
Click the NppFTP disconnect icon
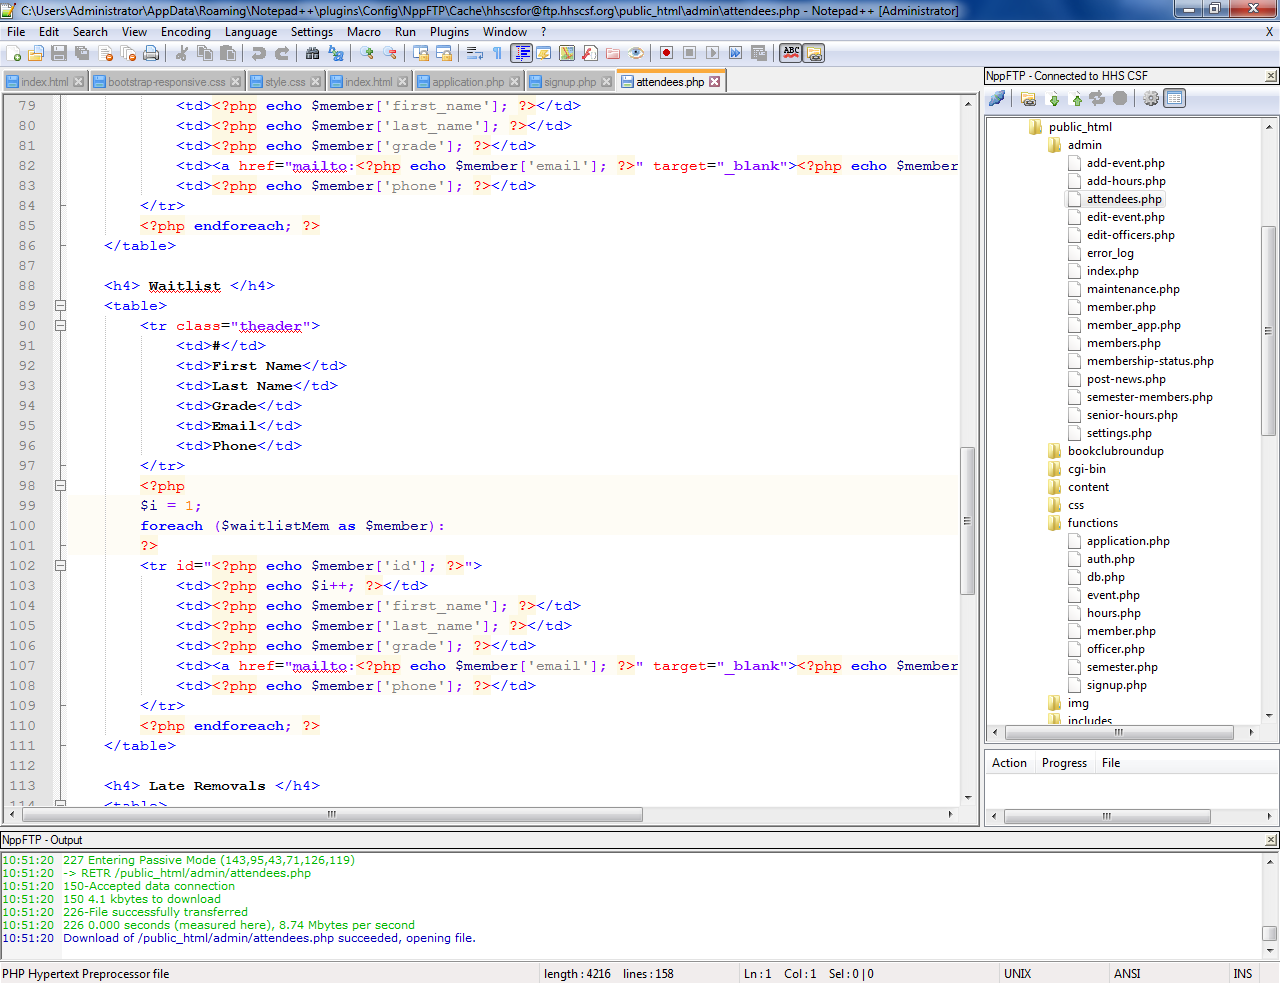997,98
